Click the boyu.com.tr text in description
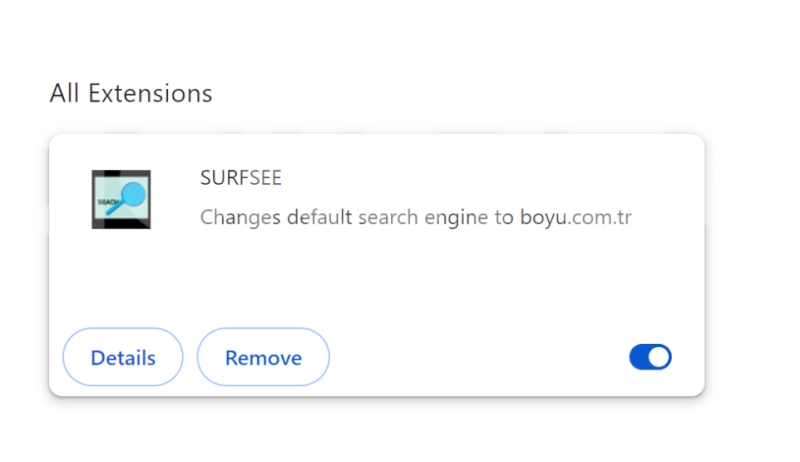The image size is (800, 462). [x=576, y=218]
